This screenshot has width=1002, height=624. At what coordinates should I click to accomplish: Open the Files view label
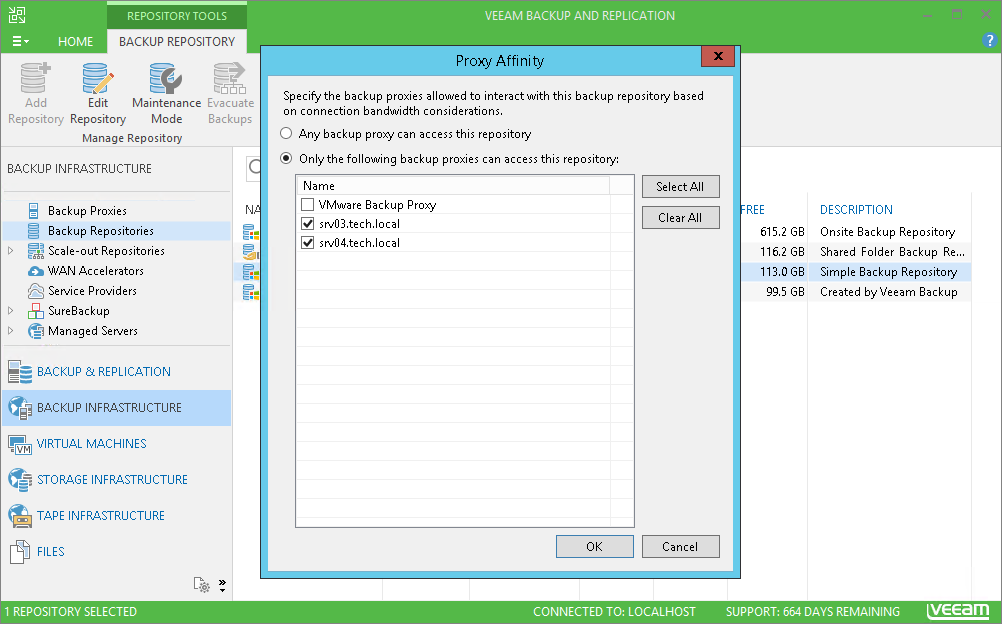point(50,551)
